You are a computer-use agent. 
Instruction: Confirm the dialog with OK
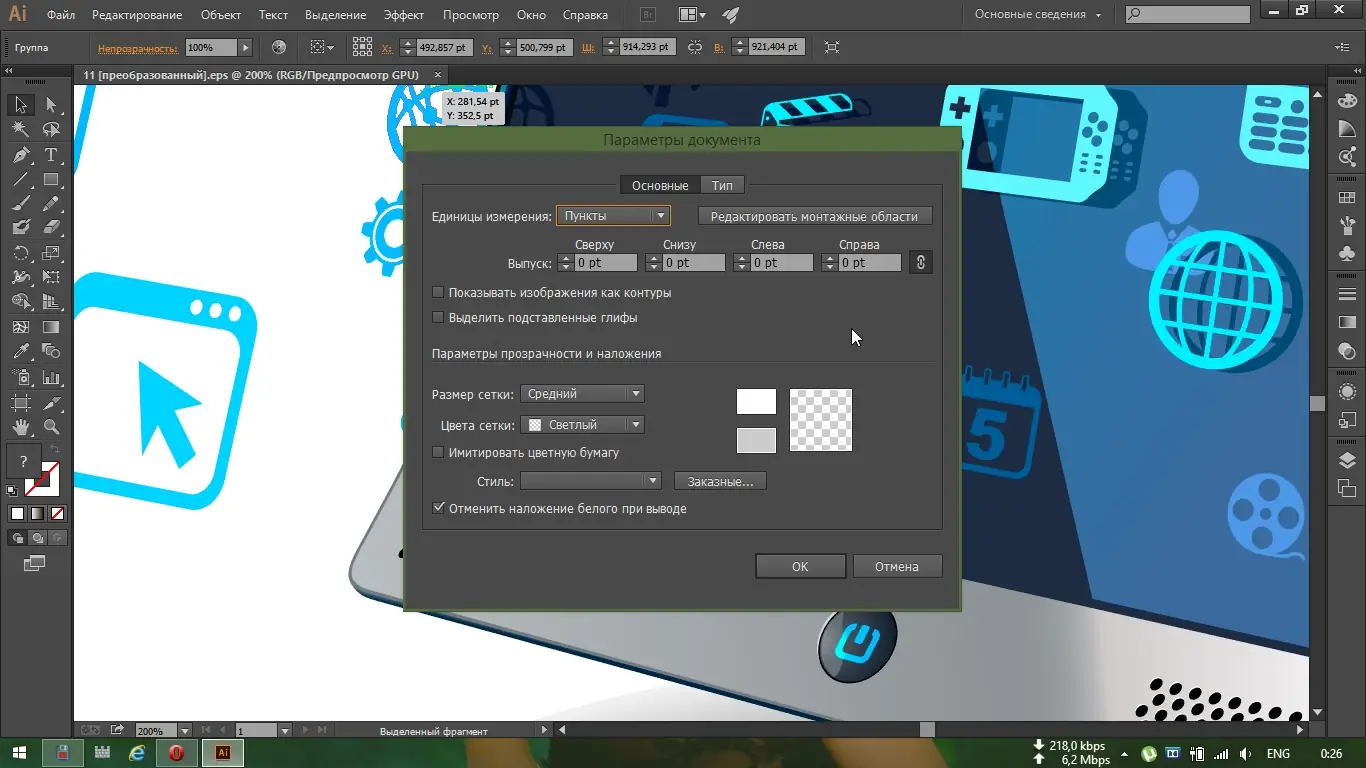800,565
